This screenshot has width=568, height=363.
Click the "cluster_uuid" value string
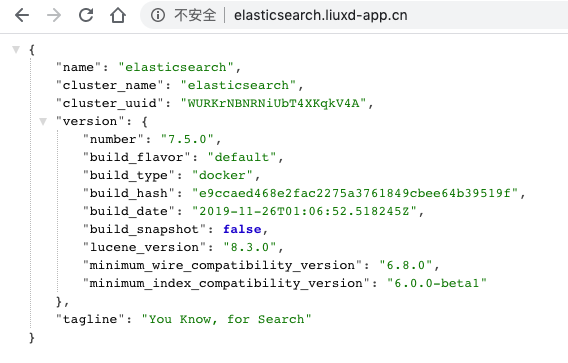273,103
